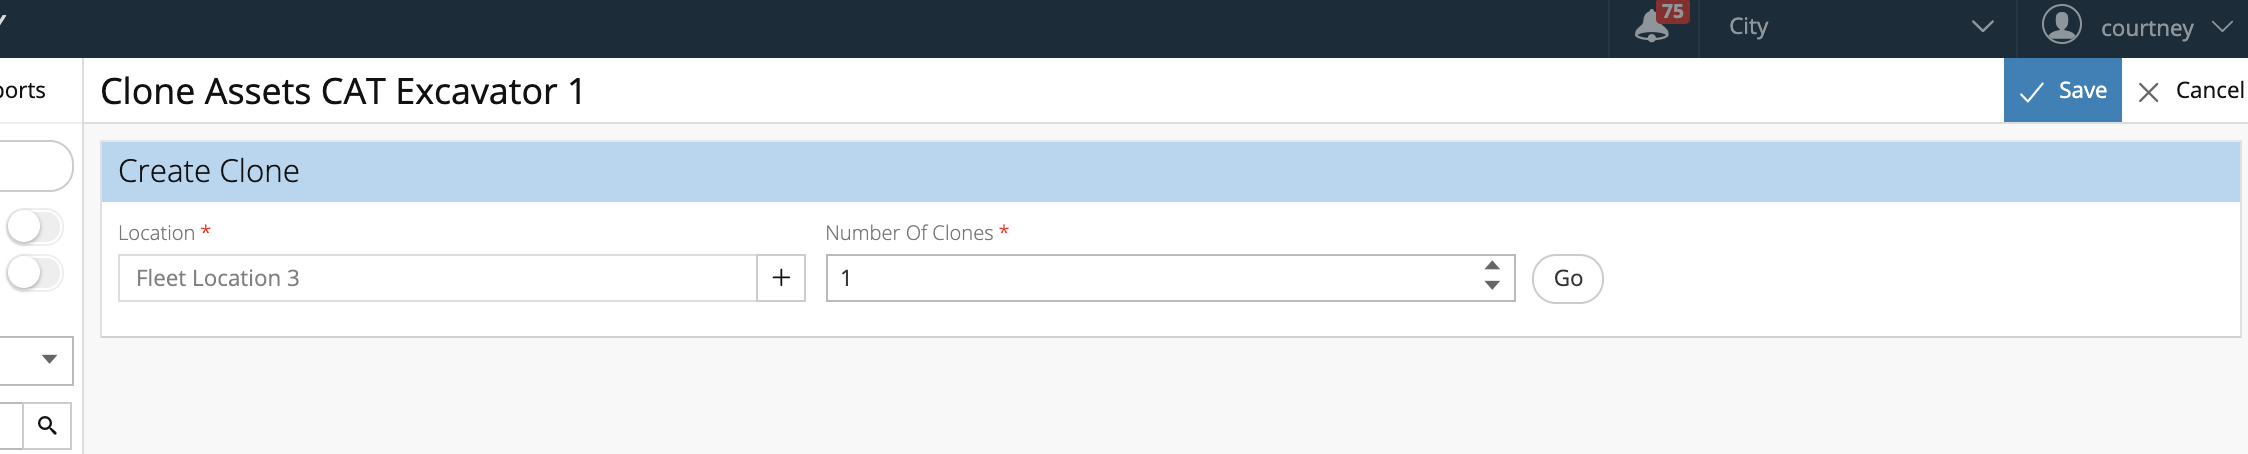Click the Go button
This screenshot has width=2248, height=454.
point(1567,278)
